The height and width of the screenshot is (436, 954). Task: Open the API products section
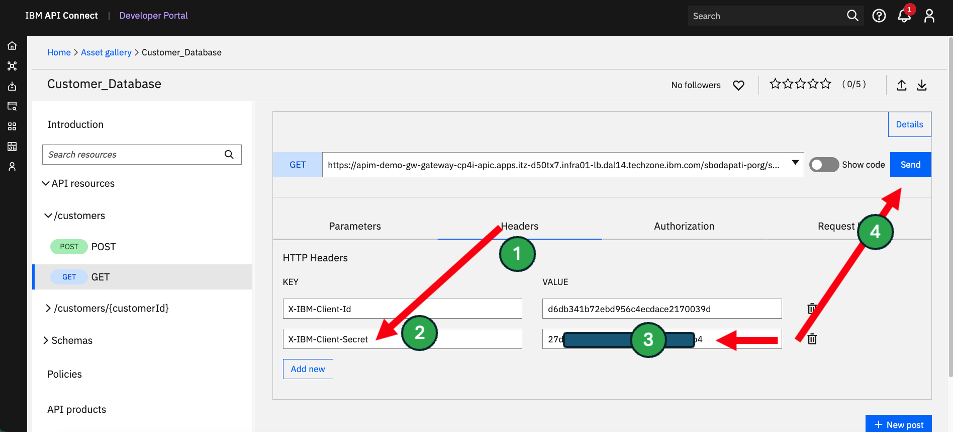[77, 409]
